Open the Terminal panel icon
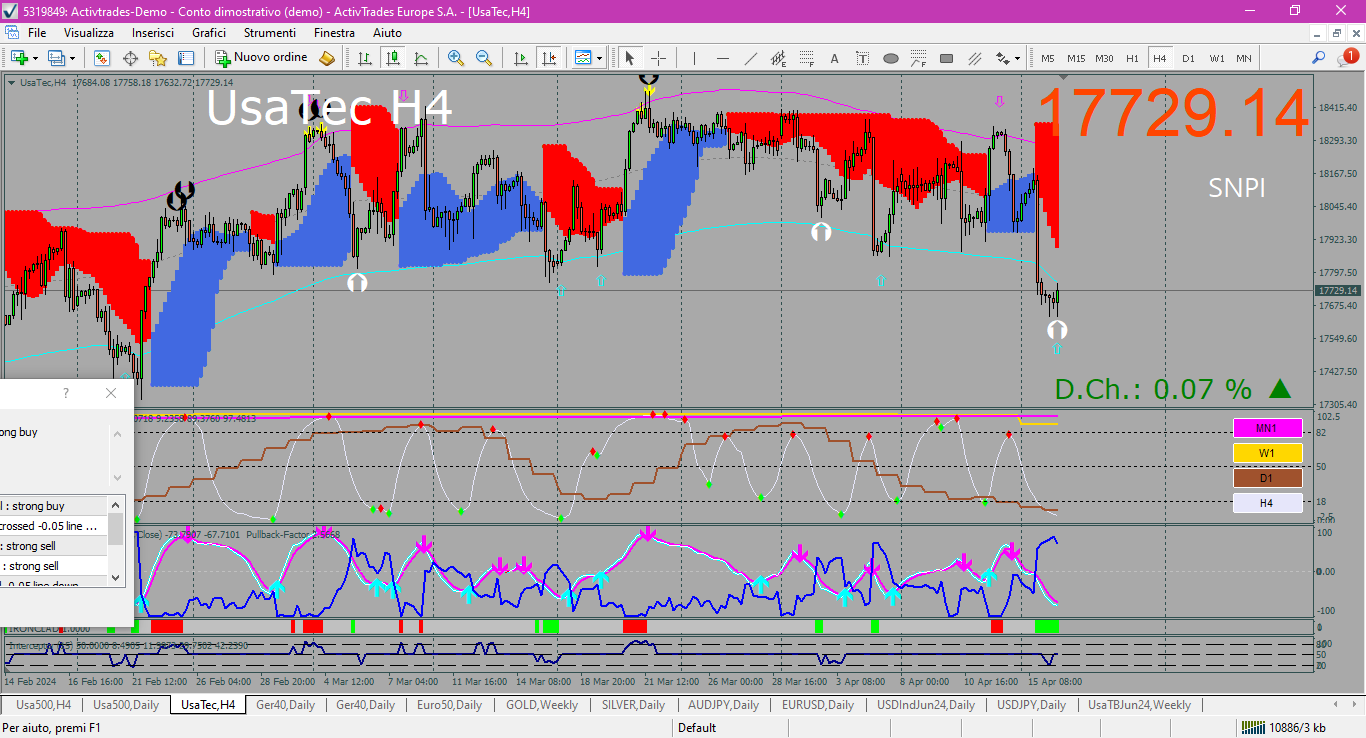 pyautogui.click(x=186, y=58)
